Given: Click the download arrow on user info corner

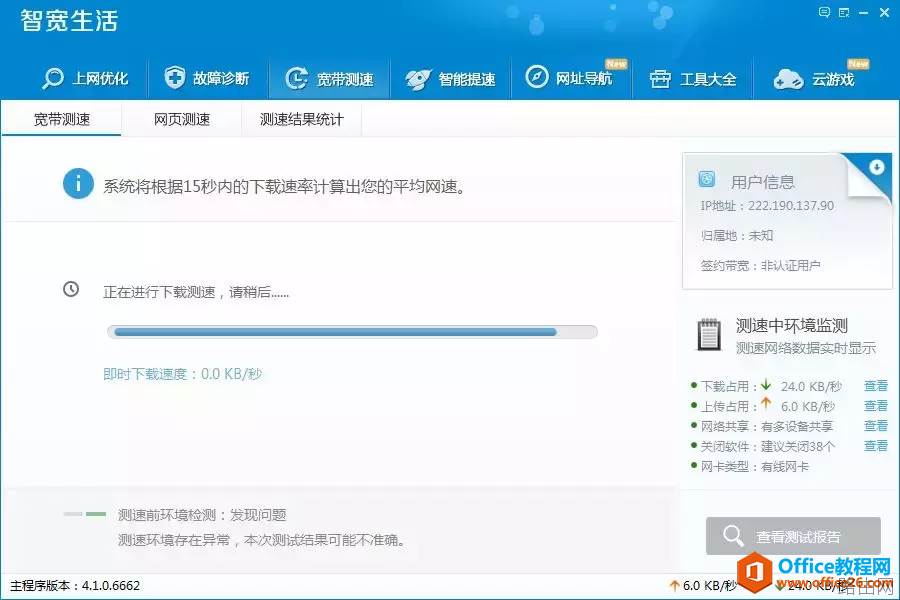Looking at the screenshot, I should click(x=876, y=167).
